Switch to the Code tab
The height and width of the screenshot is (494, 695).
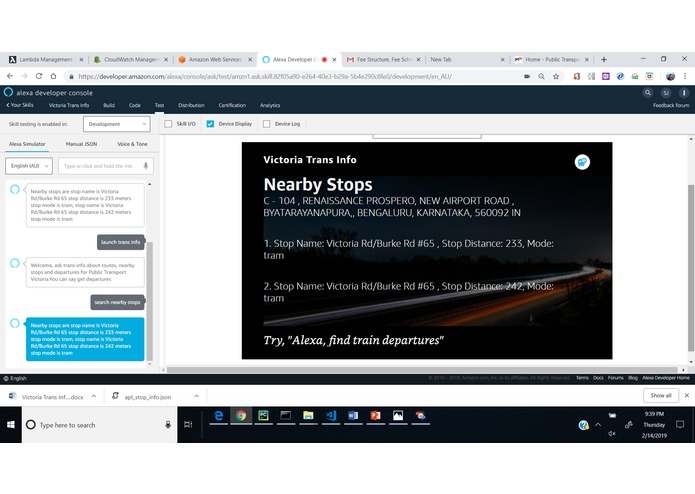point(135,105)
